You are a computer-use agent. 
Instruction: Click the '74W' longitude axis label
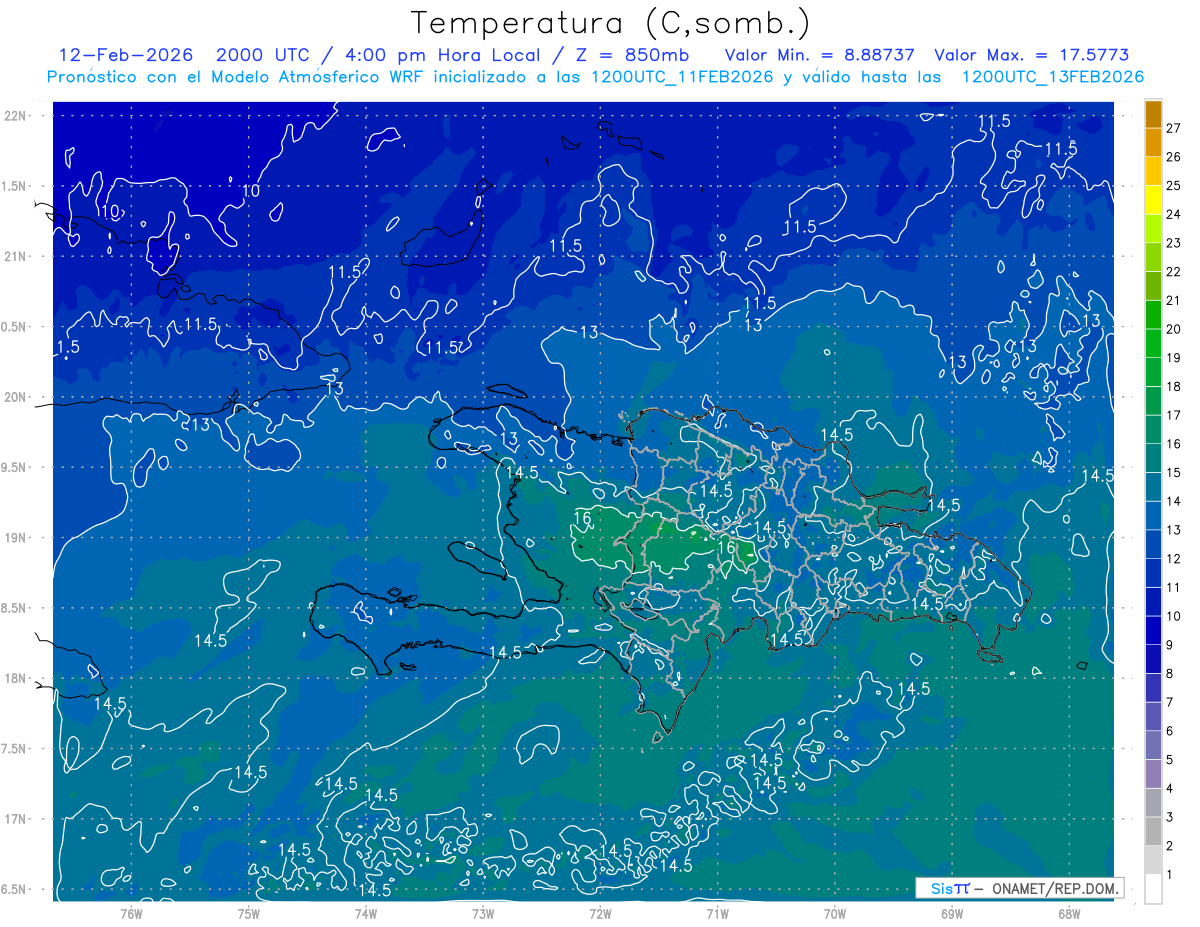click(366, 913)
